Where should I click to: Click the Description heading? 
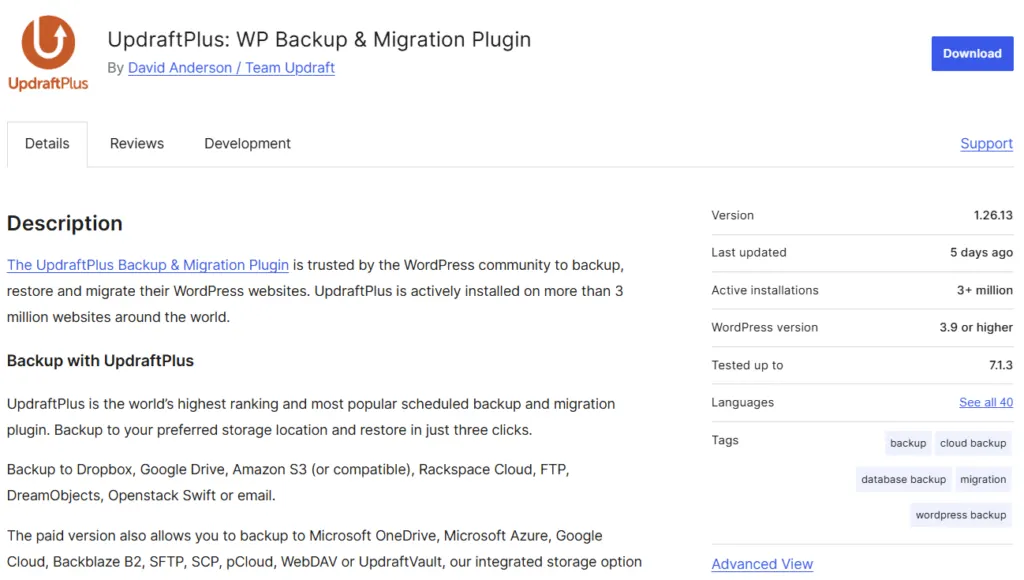(x=65, y=223)
